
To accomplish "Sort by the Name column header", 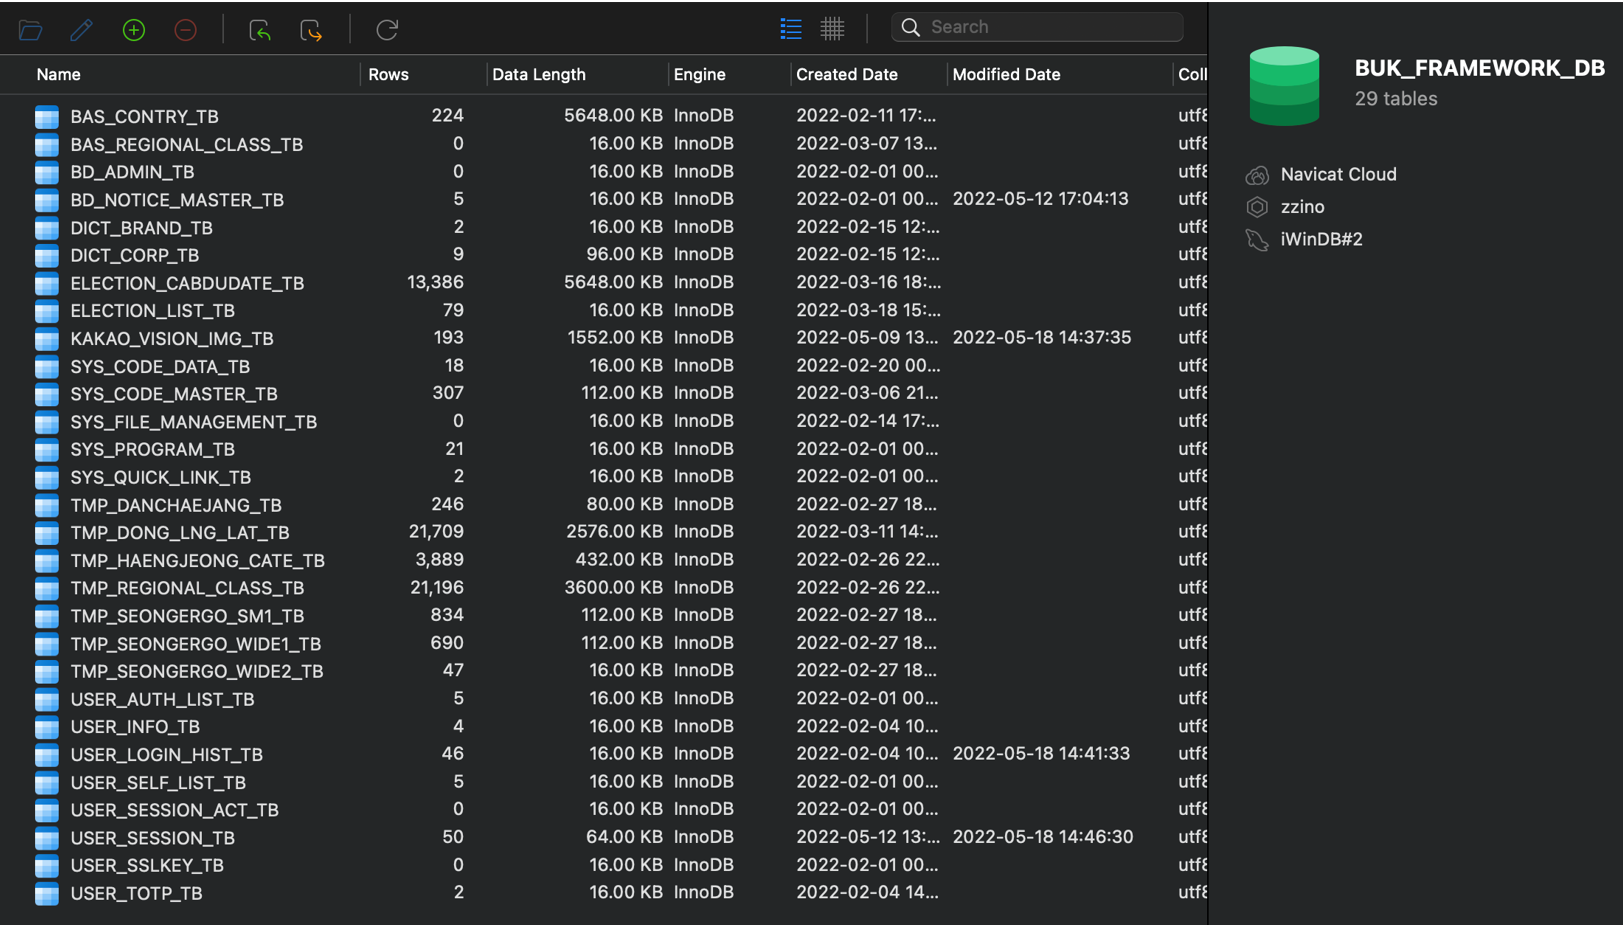I will tap(58, 74).
